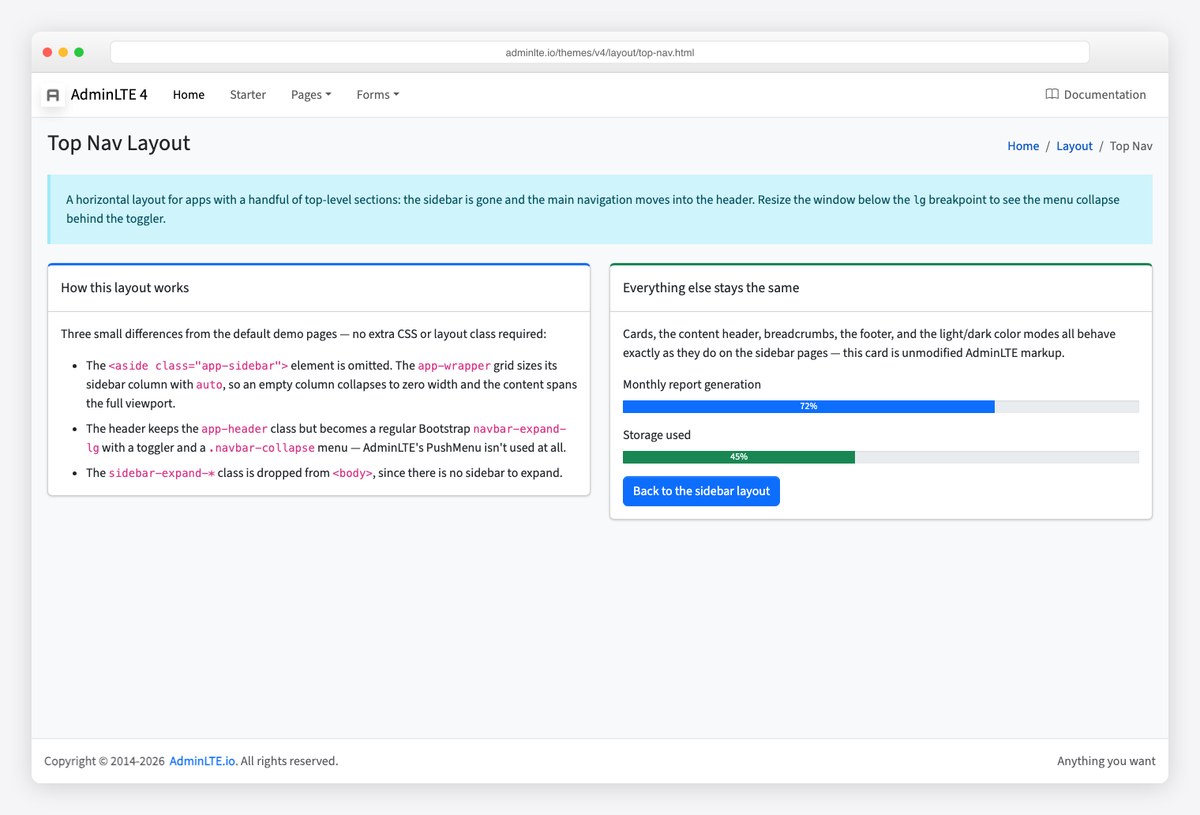This screenshot has height=815, width=1200.
Task: Expand the Pages dropdown menu
Action: click(311, 95)
